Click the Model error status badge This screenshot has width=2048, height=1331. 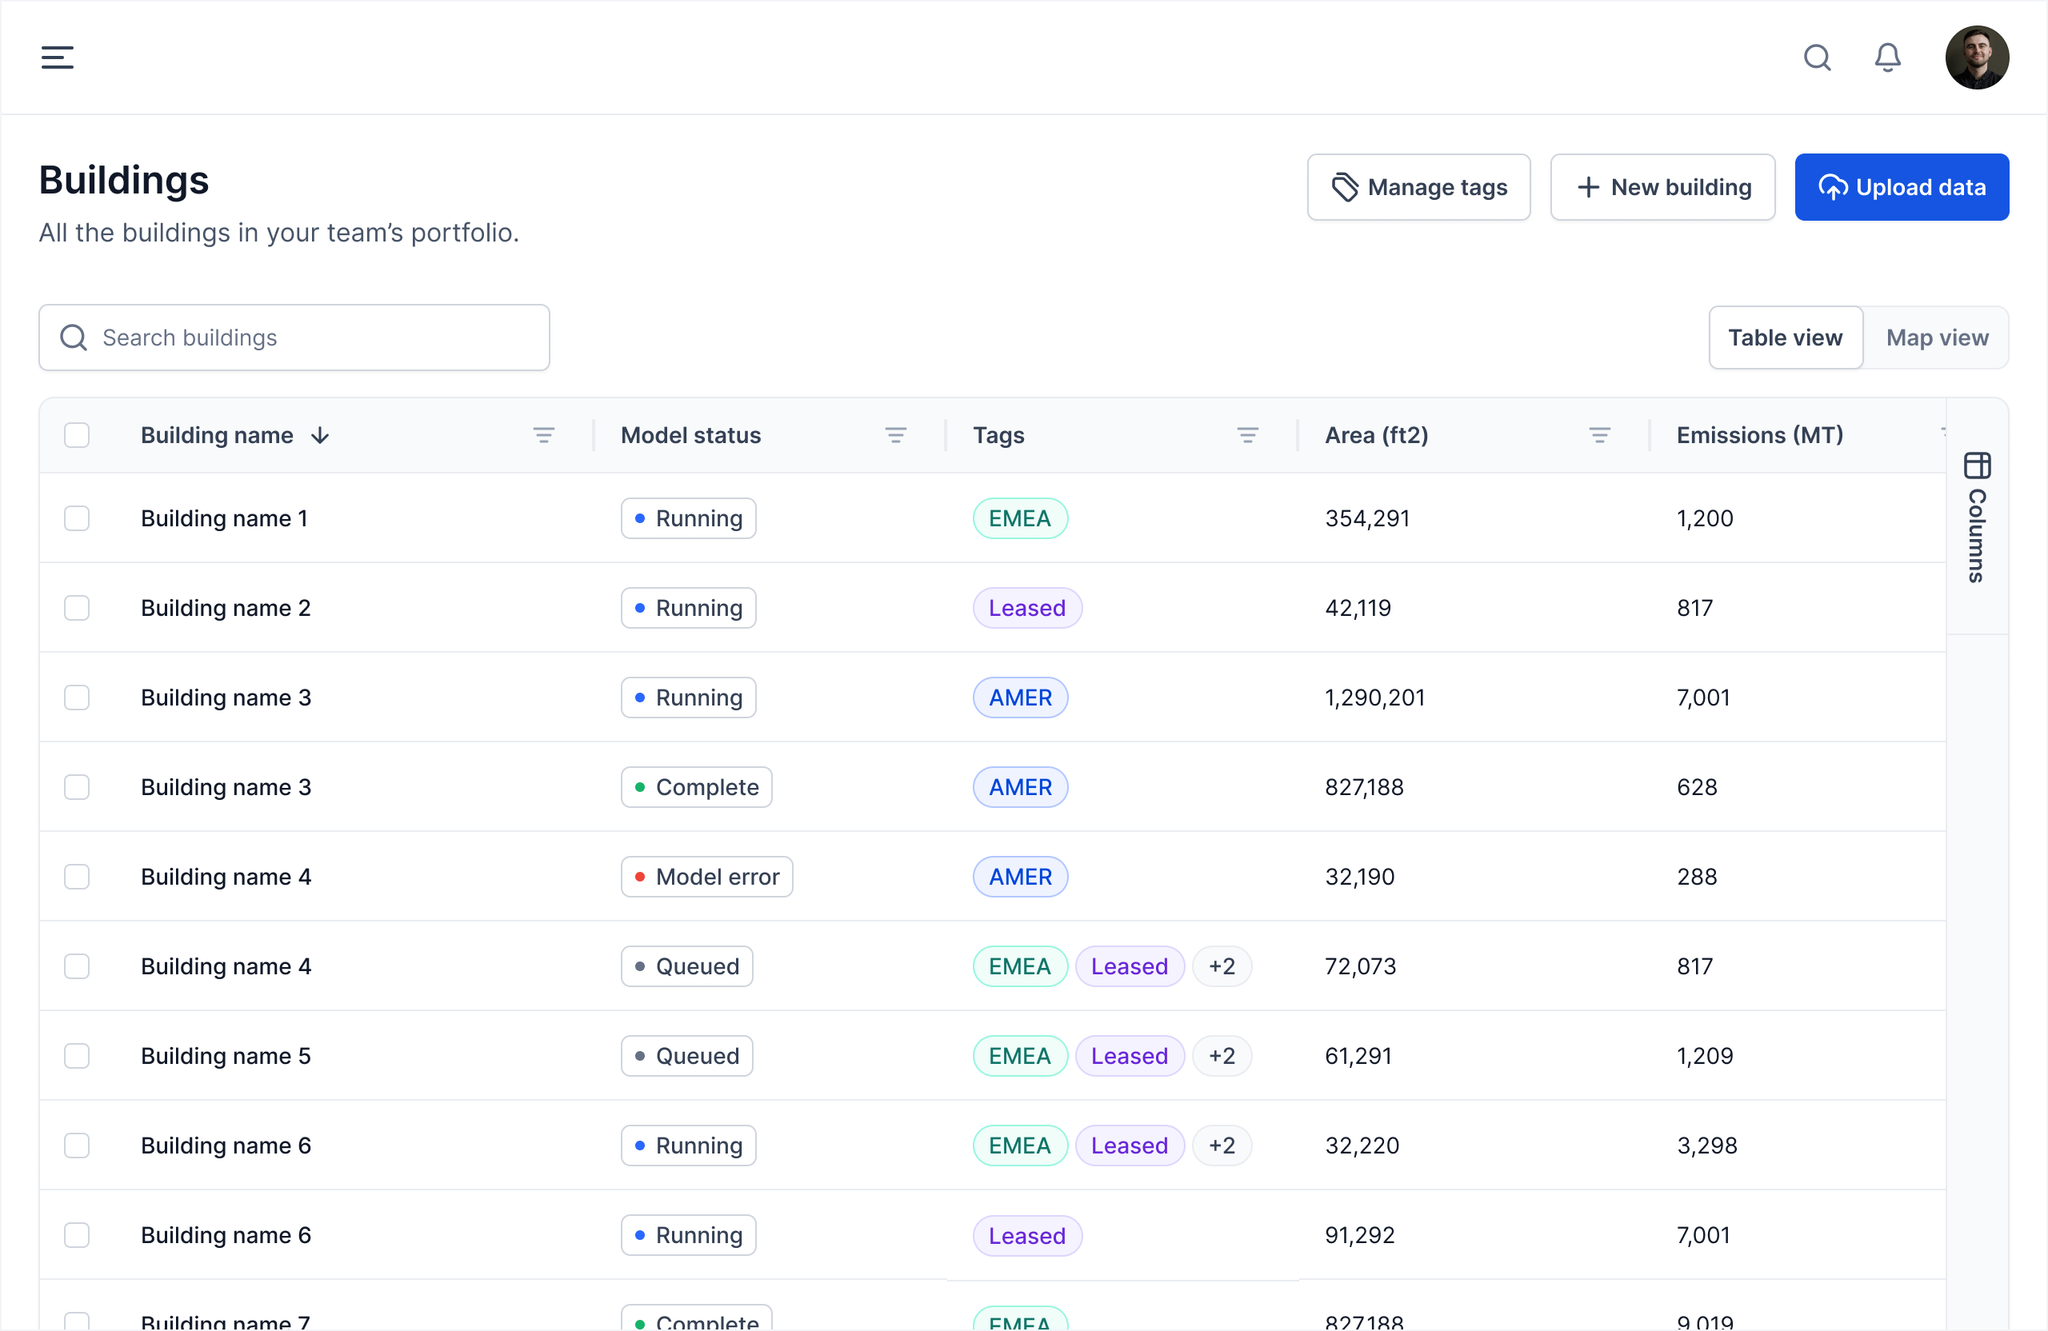706,877
